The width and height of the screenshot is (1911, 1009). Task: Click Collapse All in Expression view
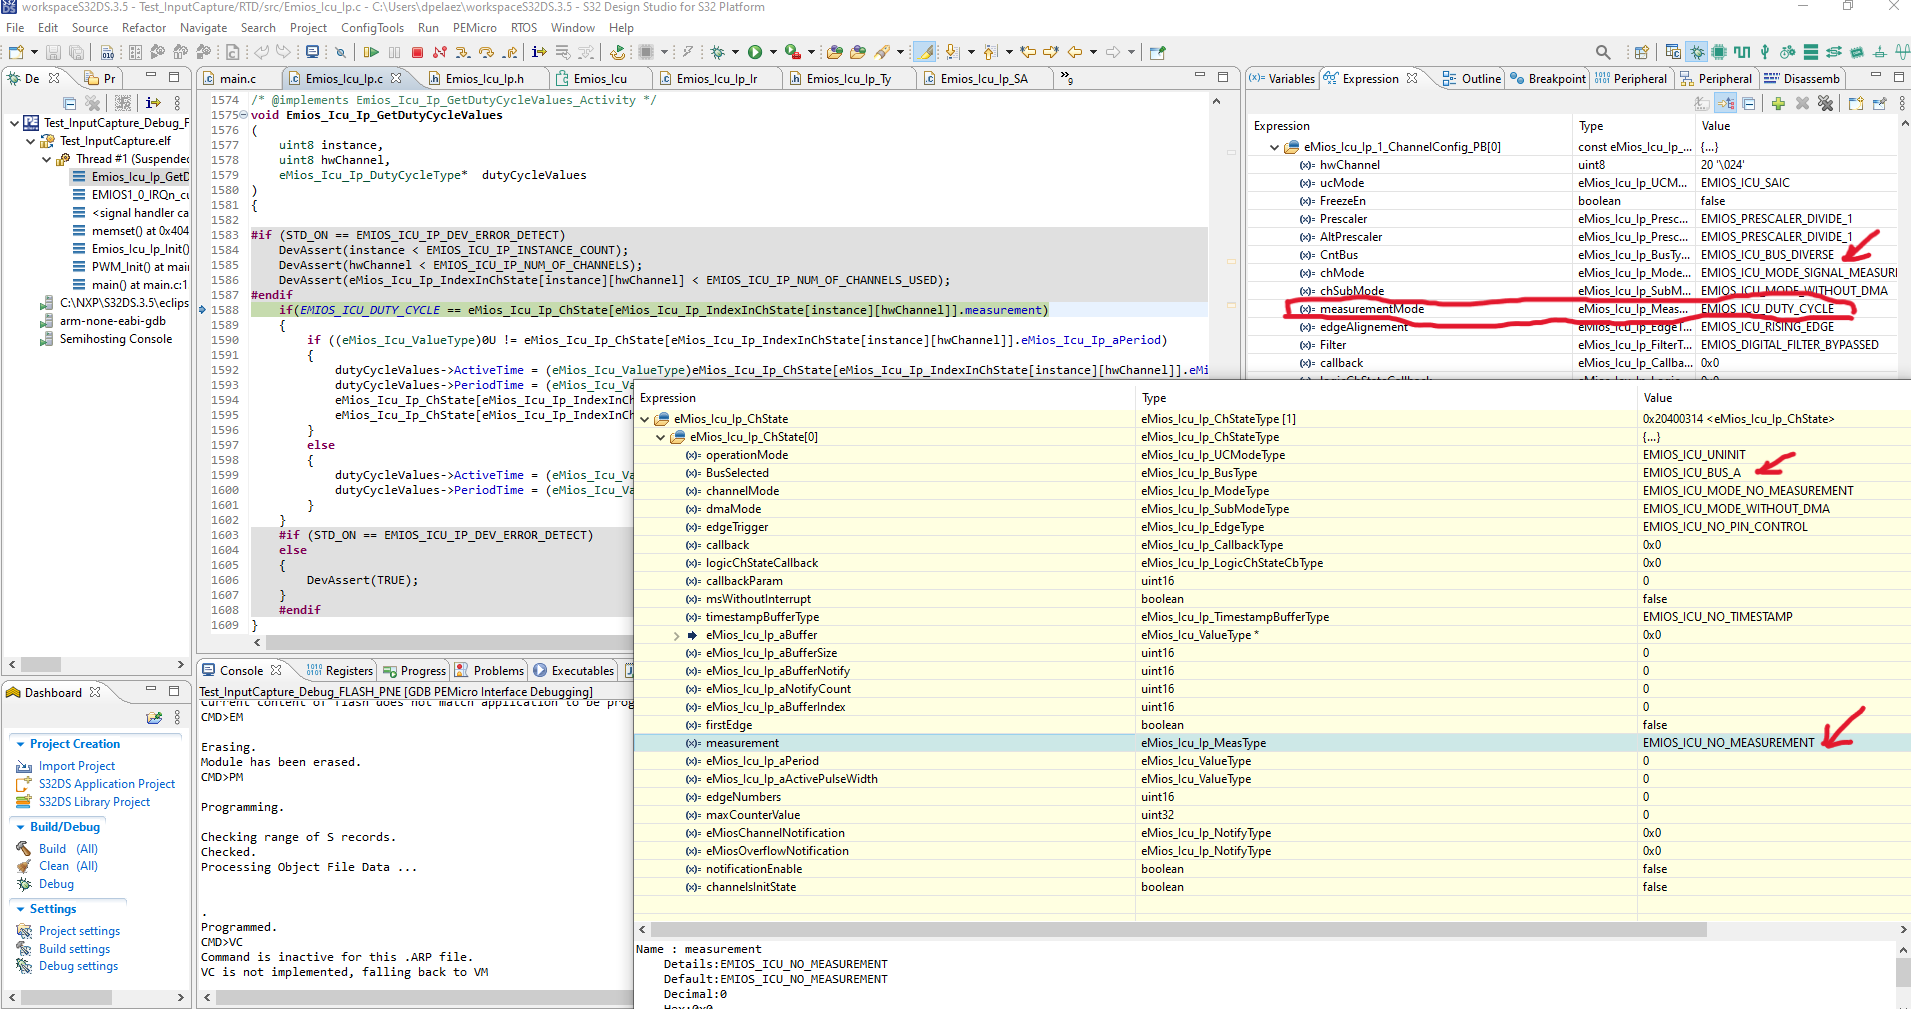[x=1748, y=103]
